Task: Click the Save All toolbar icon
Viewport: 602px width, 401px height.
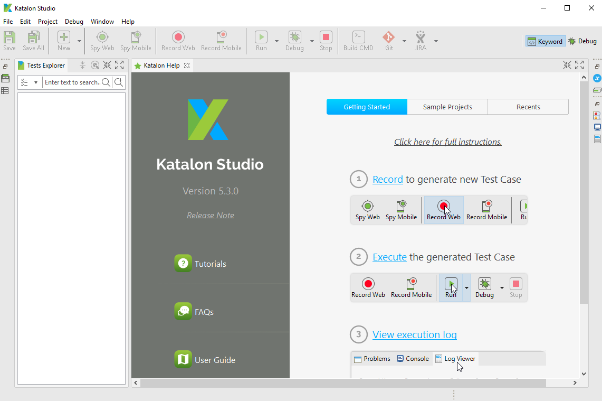Action: pos(33,40)
